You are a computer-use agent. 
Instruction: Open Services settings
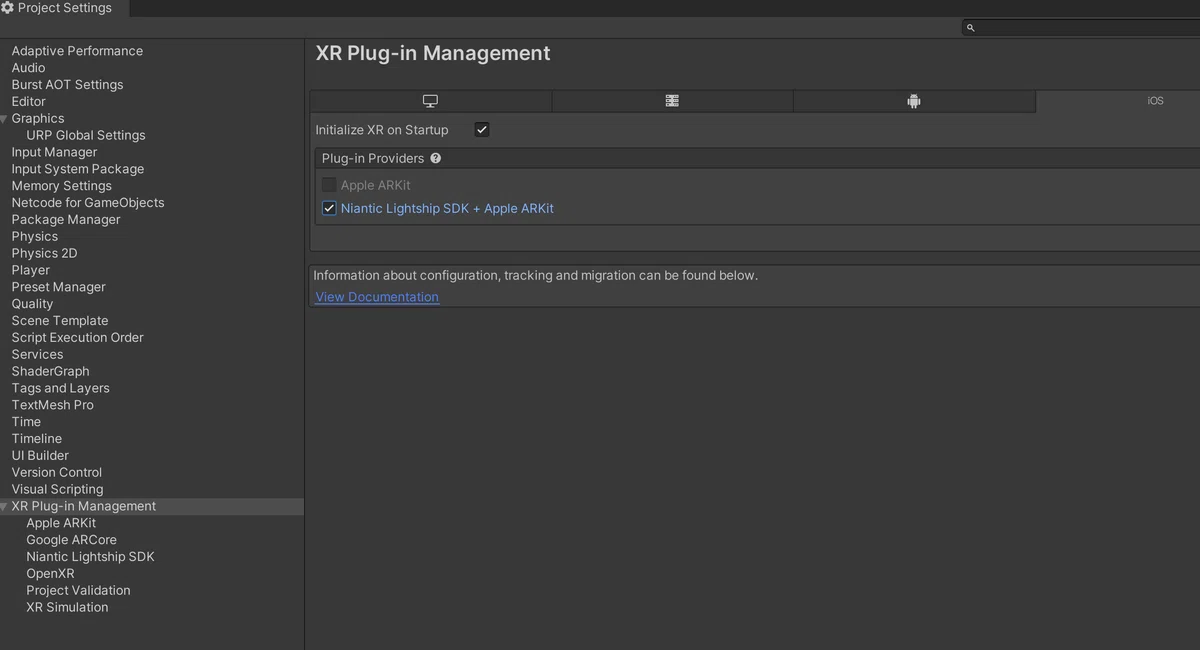[37, 355]
